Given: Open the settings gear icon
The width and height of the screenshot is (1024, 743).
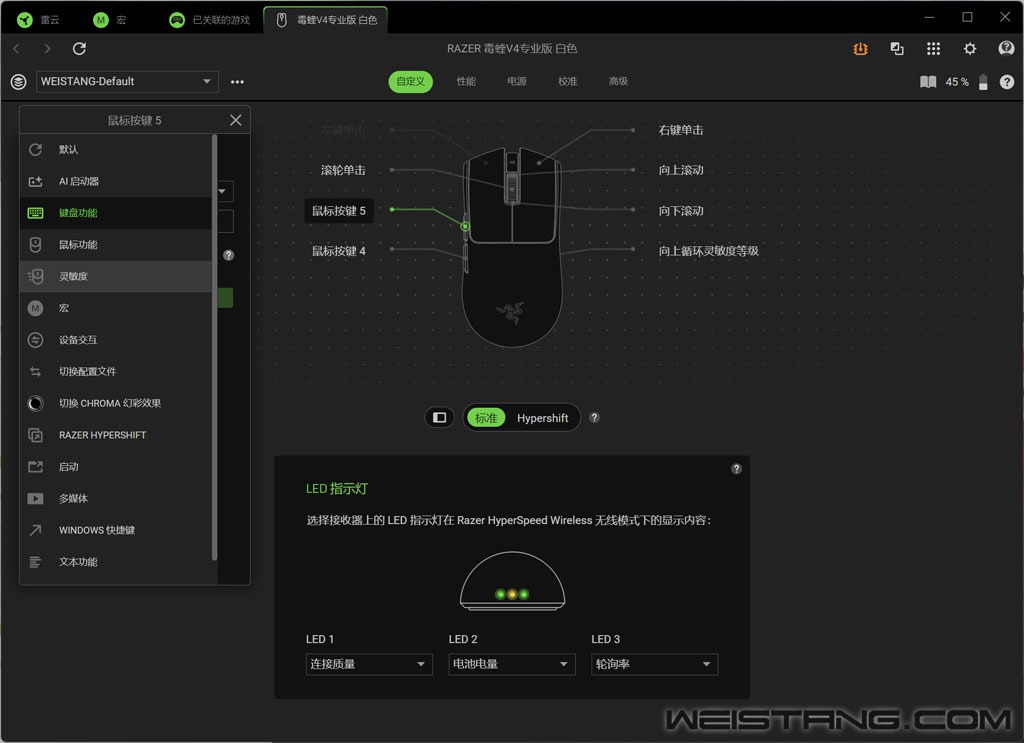Looking at the screenshot, I should tap(969, 49).
